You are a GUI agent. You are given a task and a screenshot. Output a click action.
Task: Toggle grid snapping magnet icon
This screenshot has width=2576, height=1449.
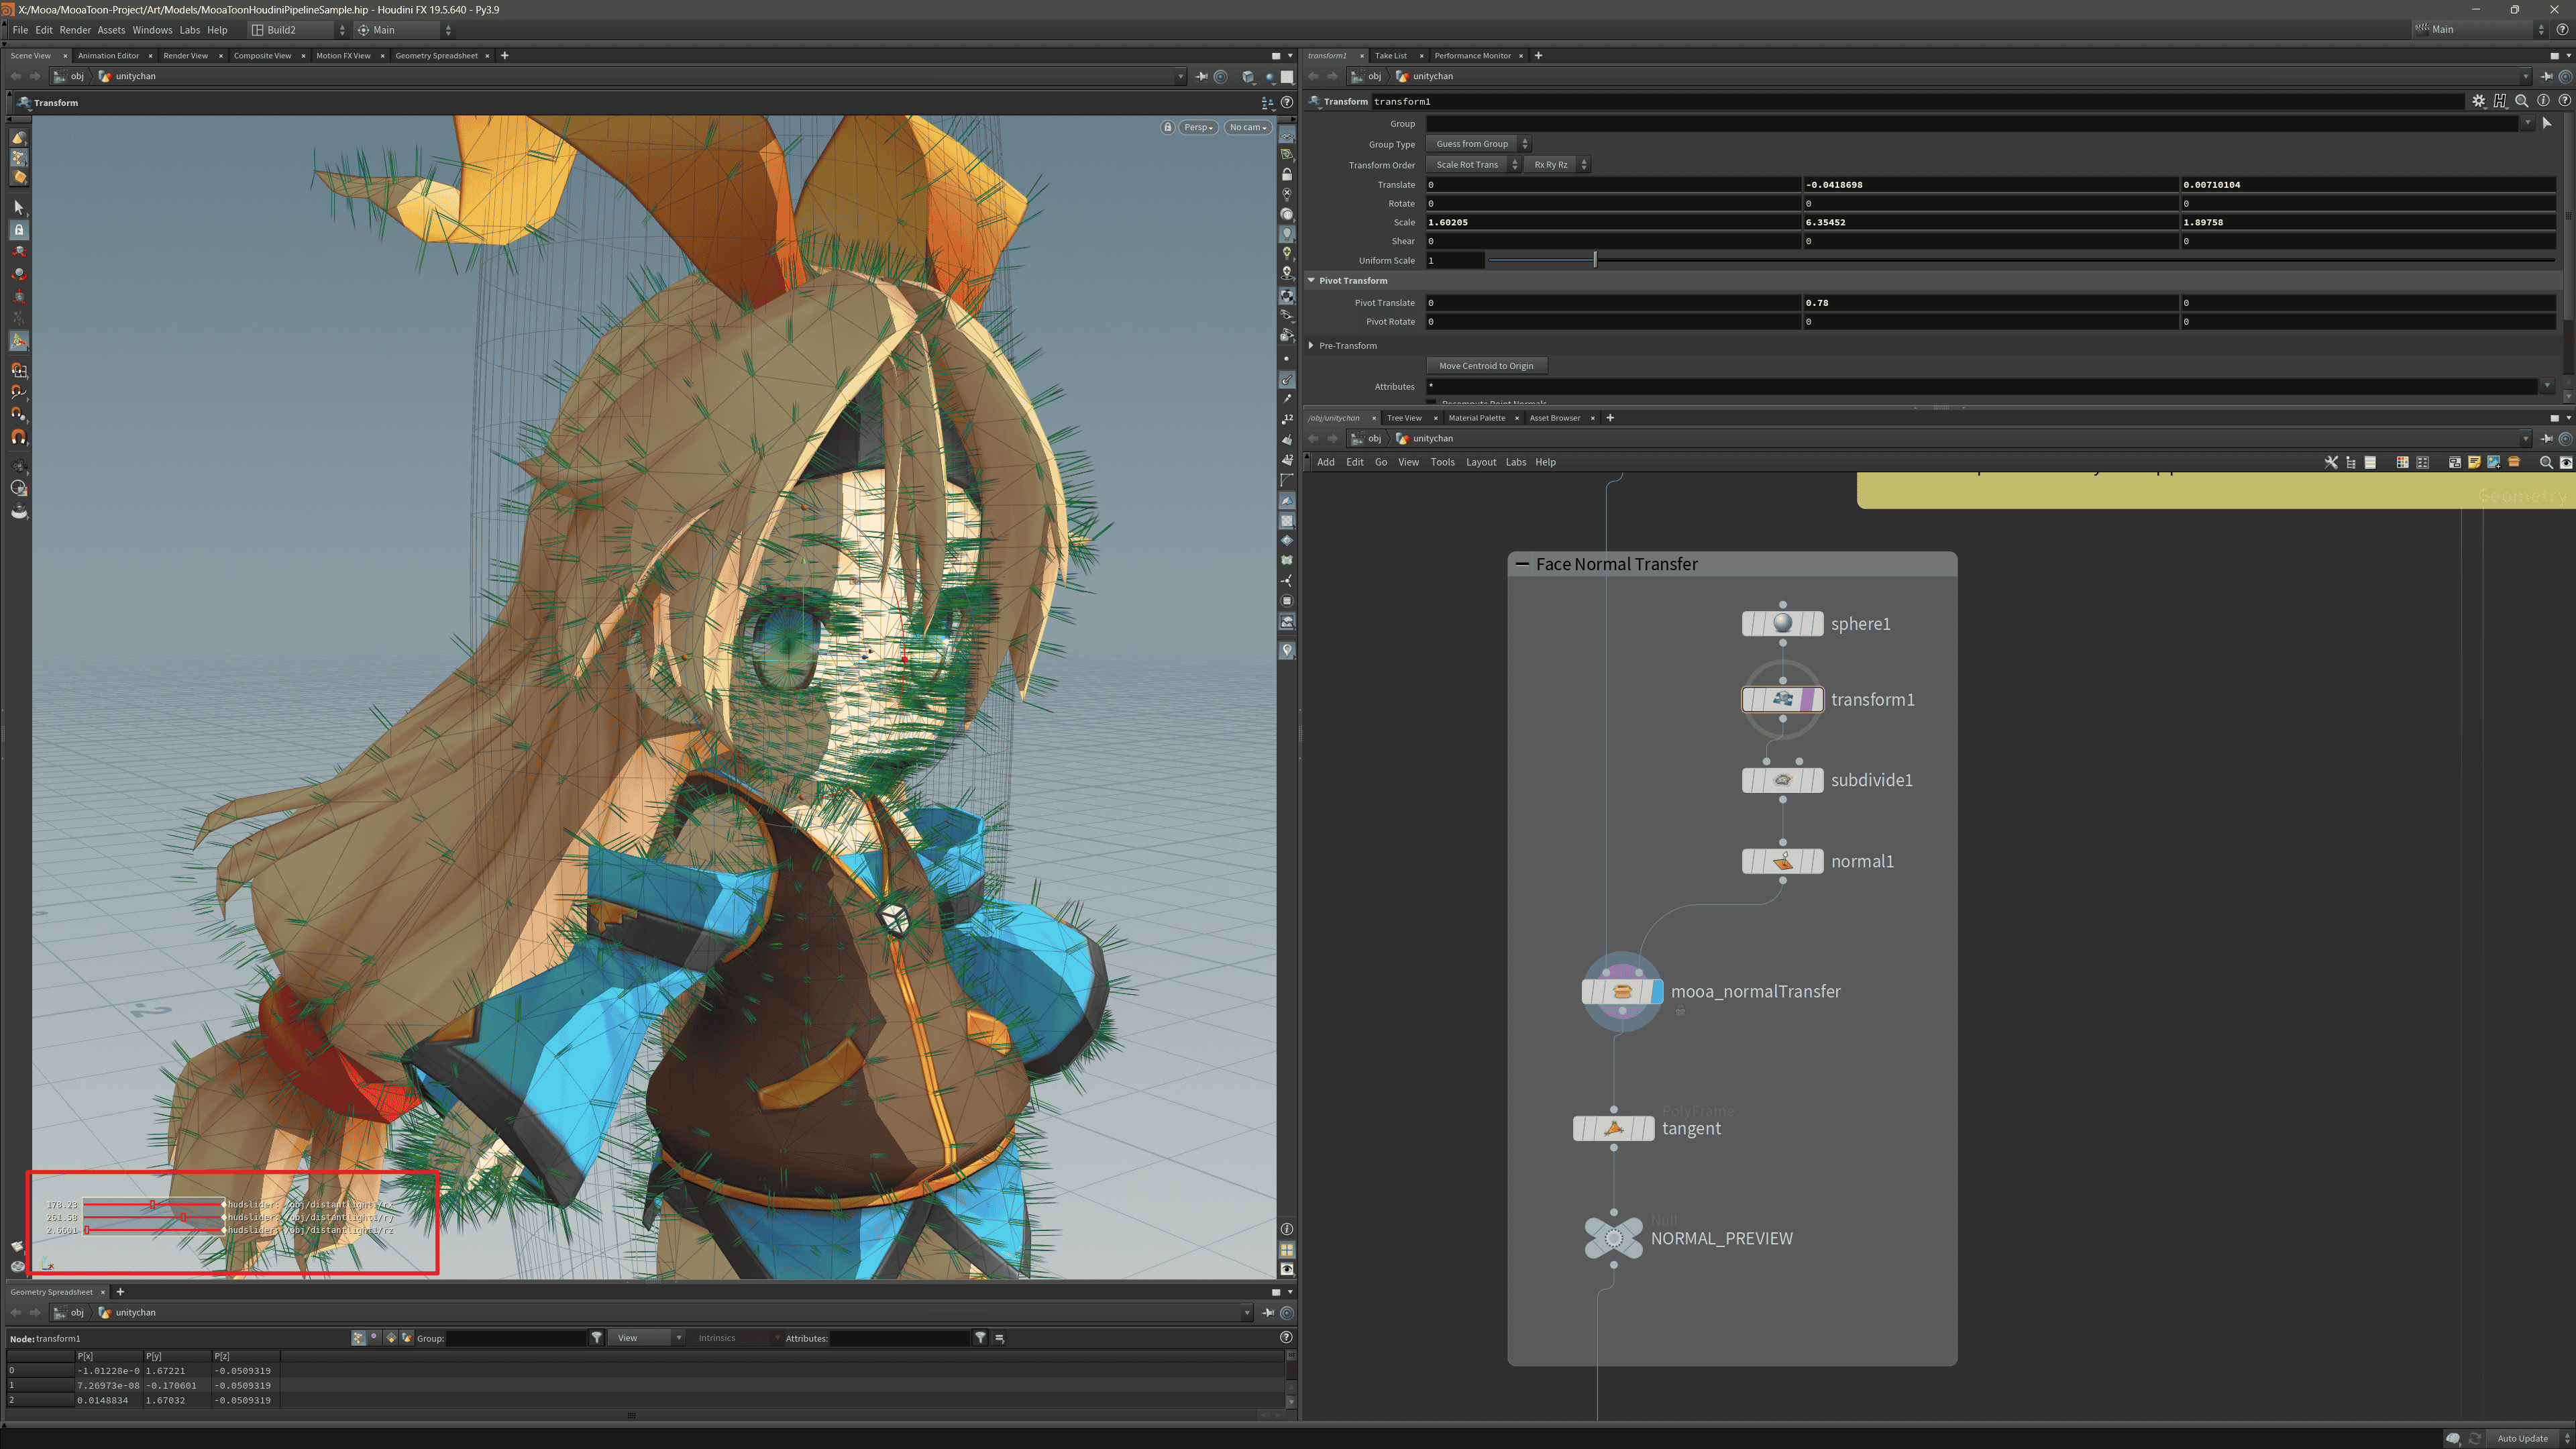point(18,370)
